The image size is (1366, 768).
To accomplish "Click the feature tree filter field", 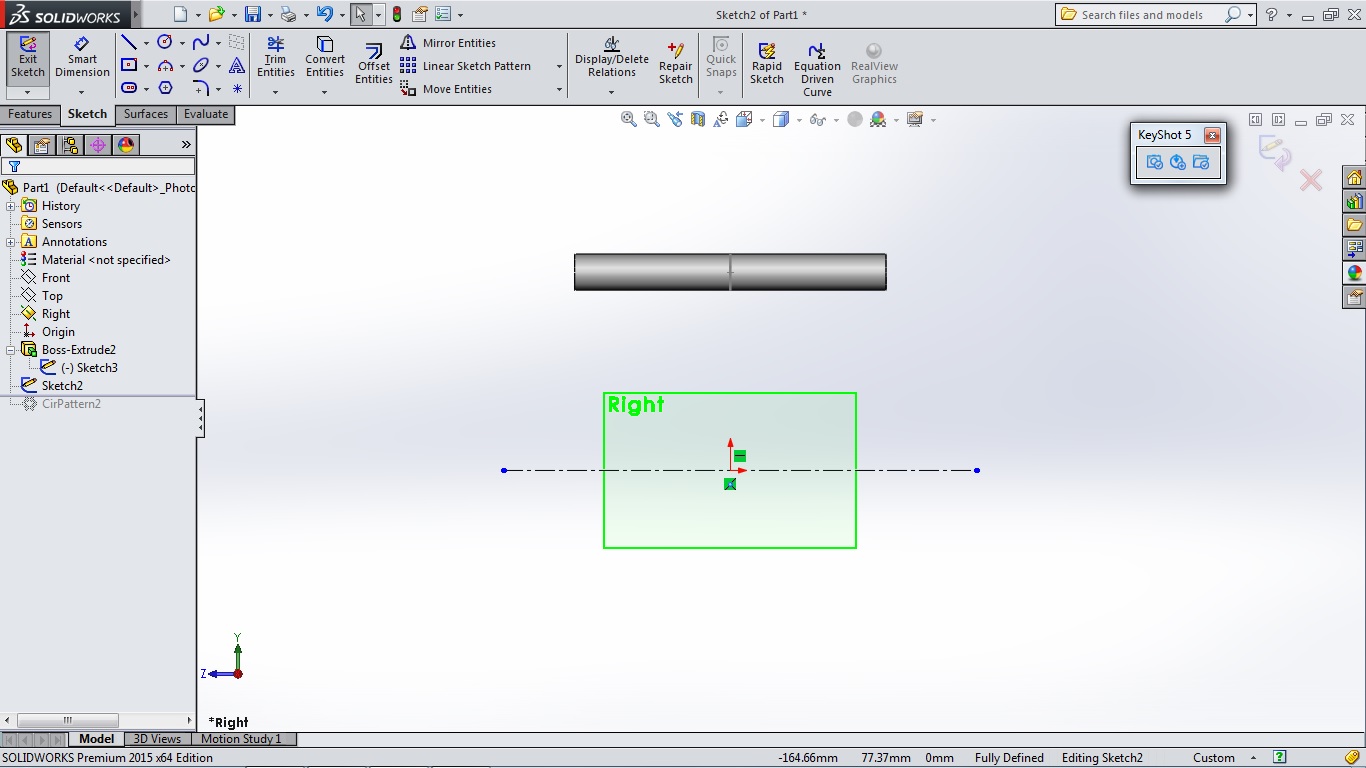I will pyautogui.click(x=98, y=166).
